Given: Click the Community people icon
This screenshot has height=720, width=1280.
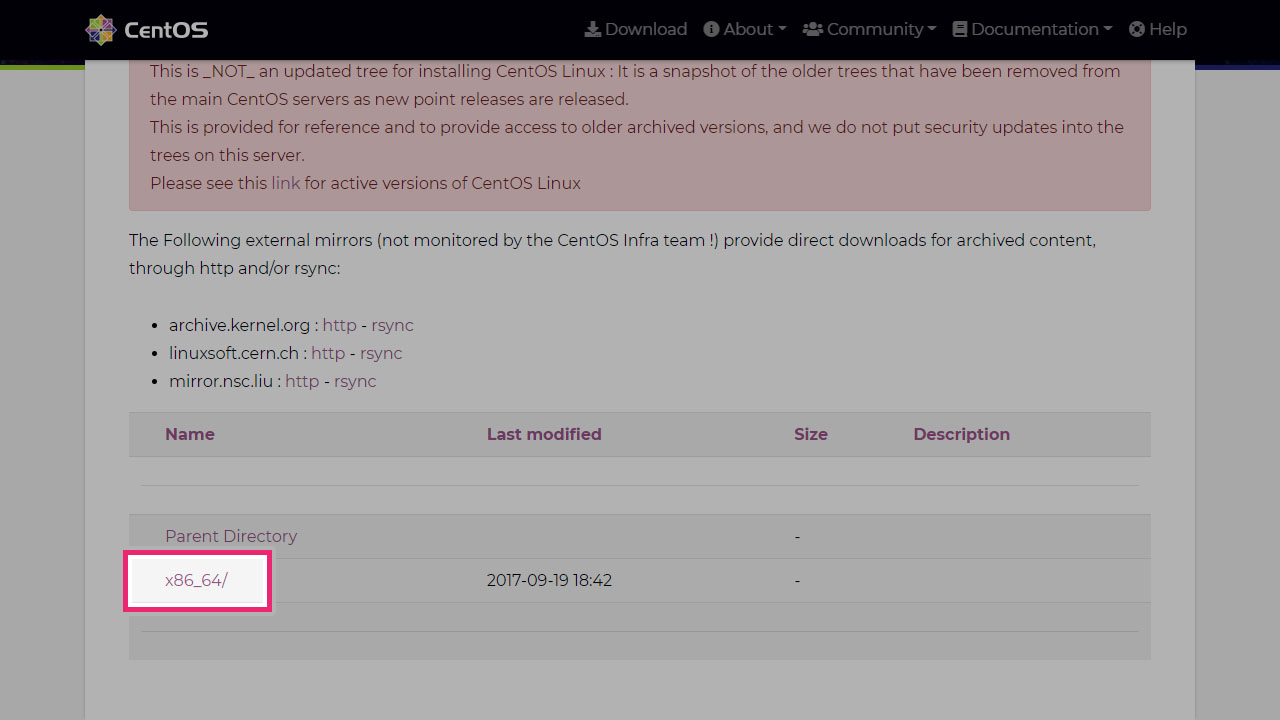Looking at the screenshot, I should click(812, 29).
